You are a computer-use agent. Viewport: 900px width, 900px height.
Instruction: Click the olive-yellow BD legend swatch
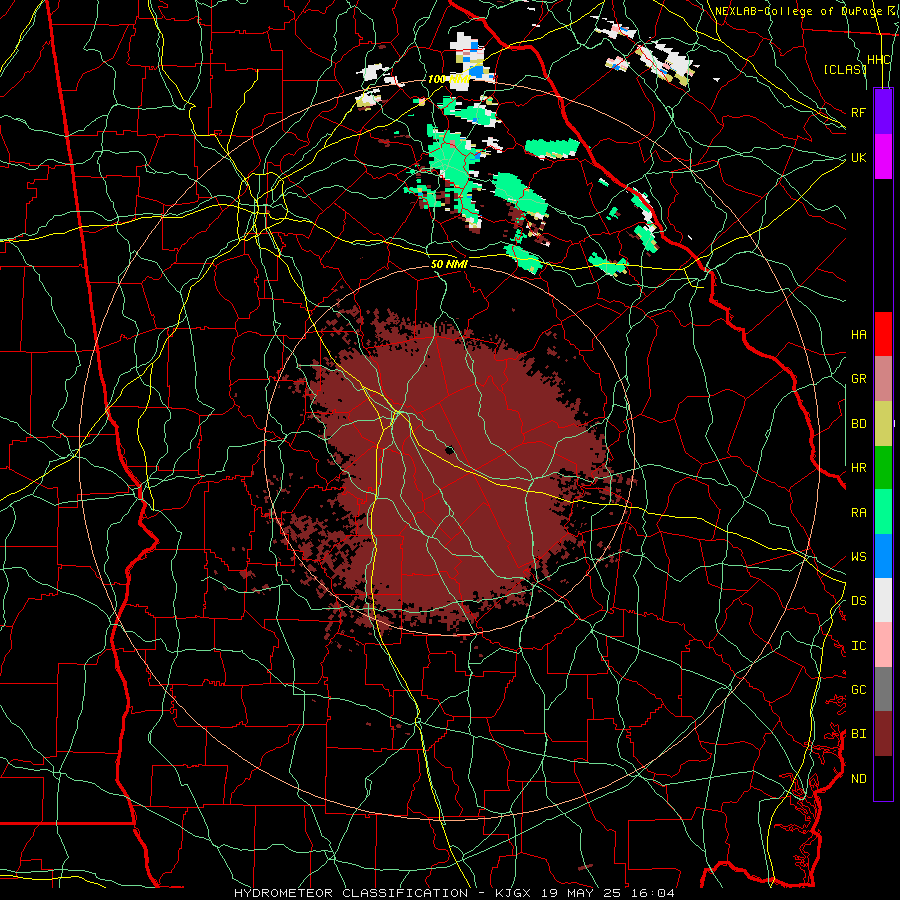883,423
